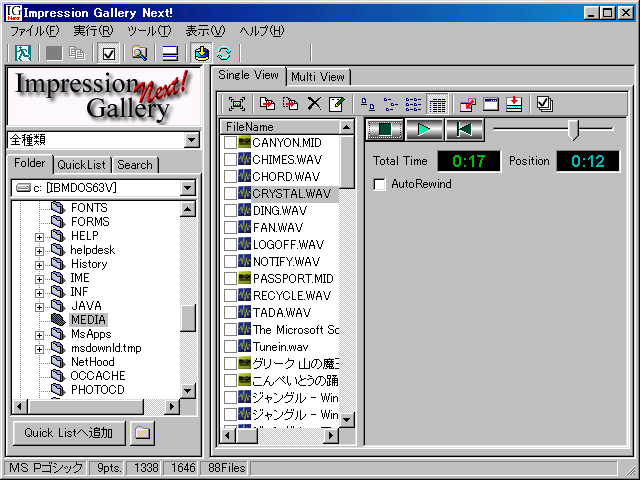Click the move file icon with dotted page

(290, 104)
